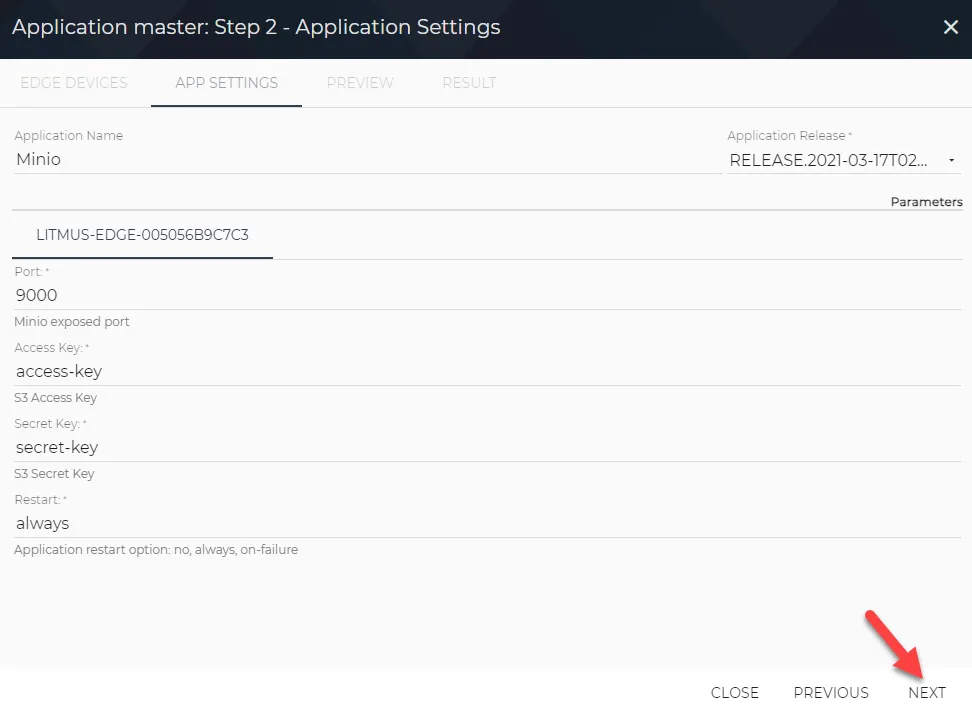
Task: Open the Application Release dropdown
Action: coord(843,160)
